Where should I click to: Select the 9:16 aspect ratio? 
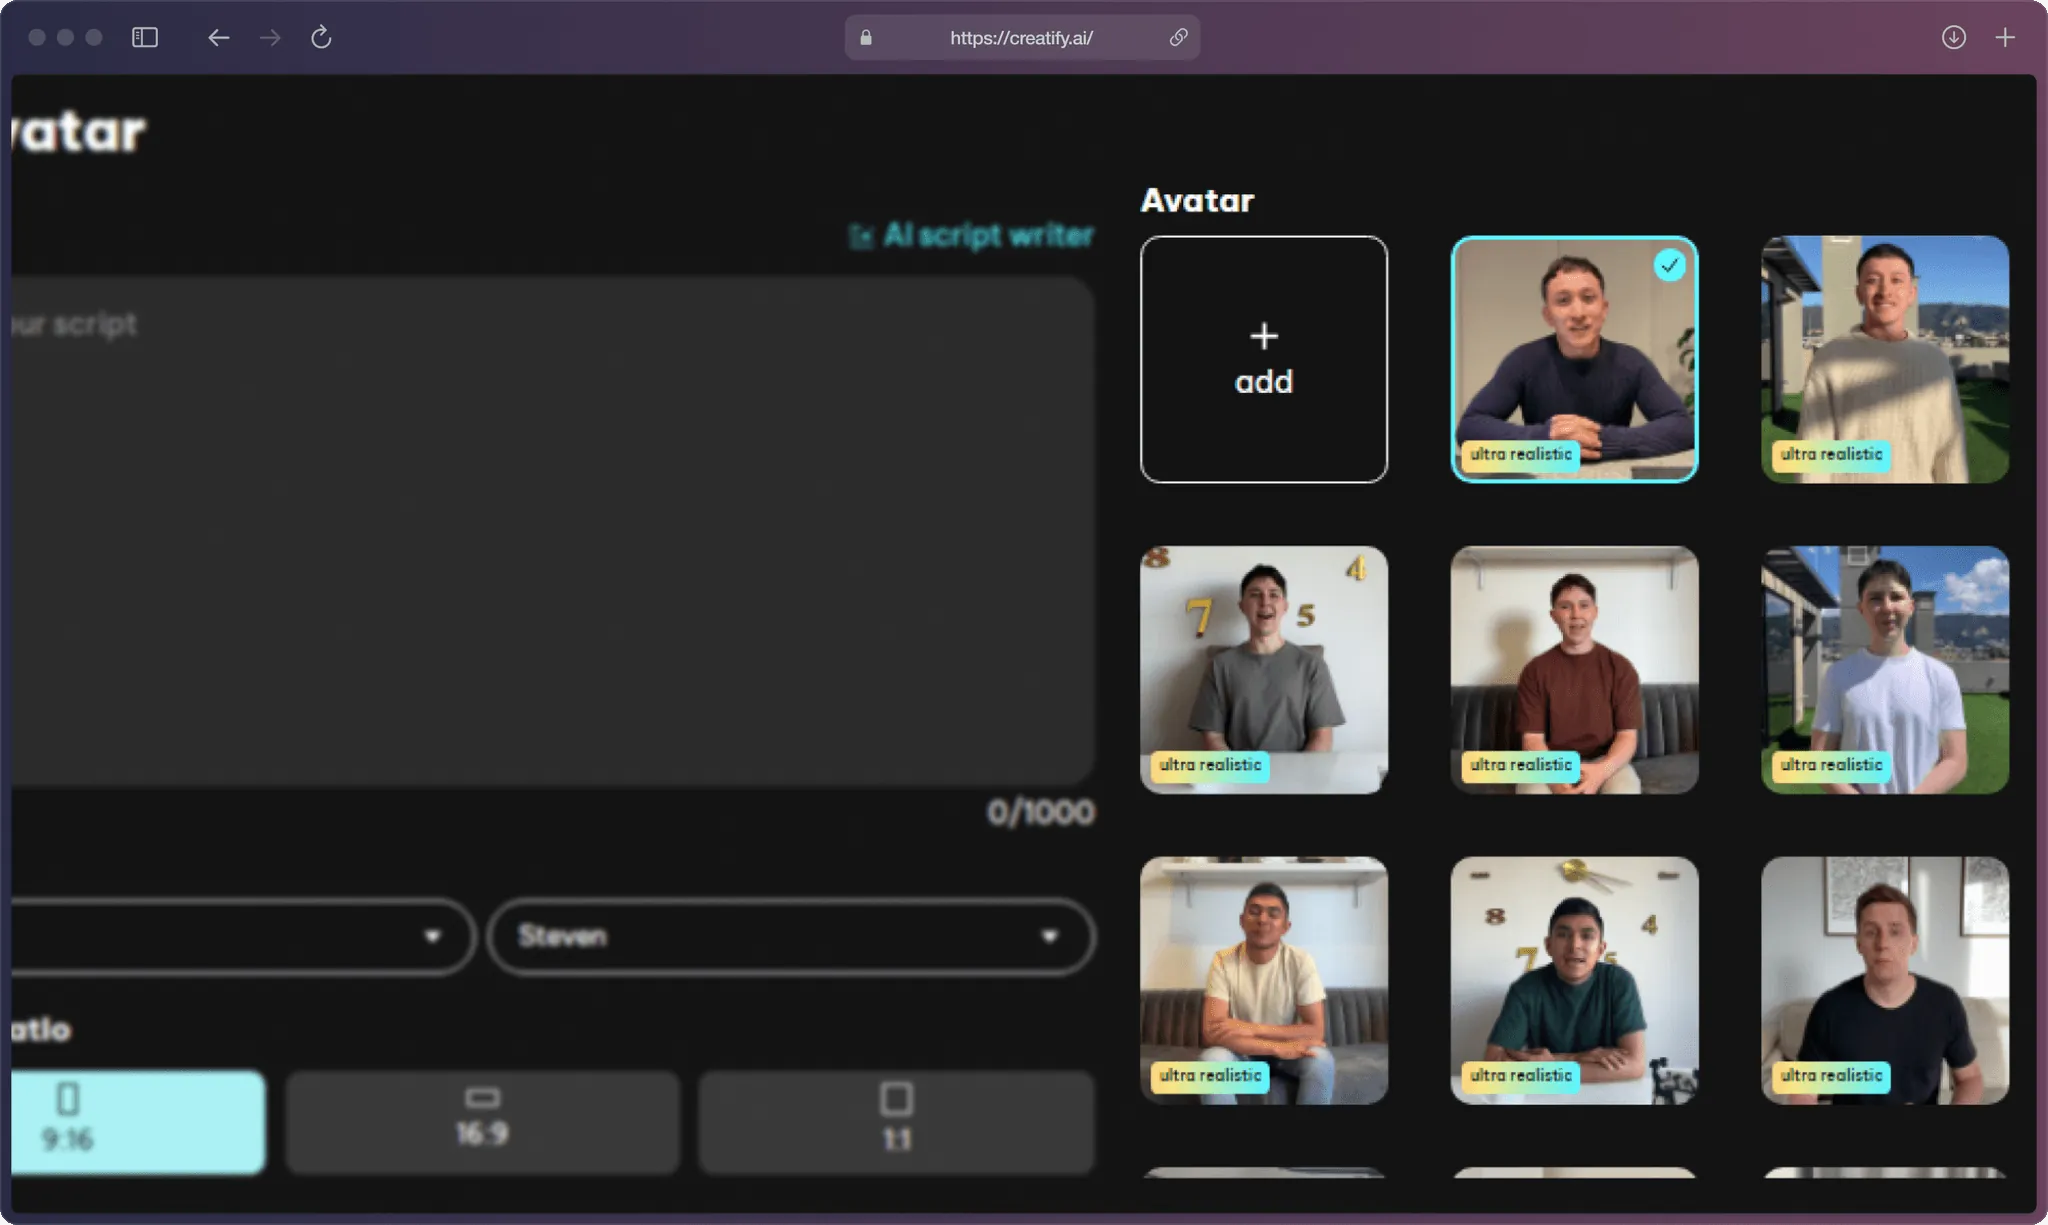[139, 1122]
